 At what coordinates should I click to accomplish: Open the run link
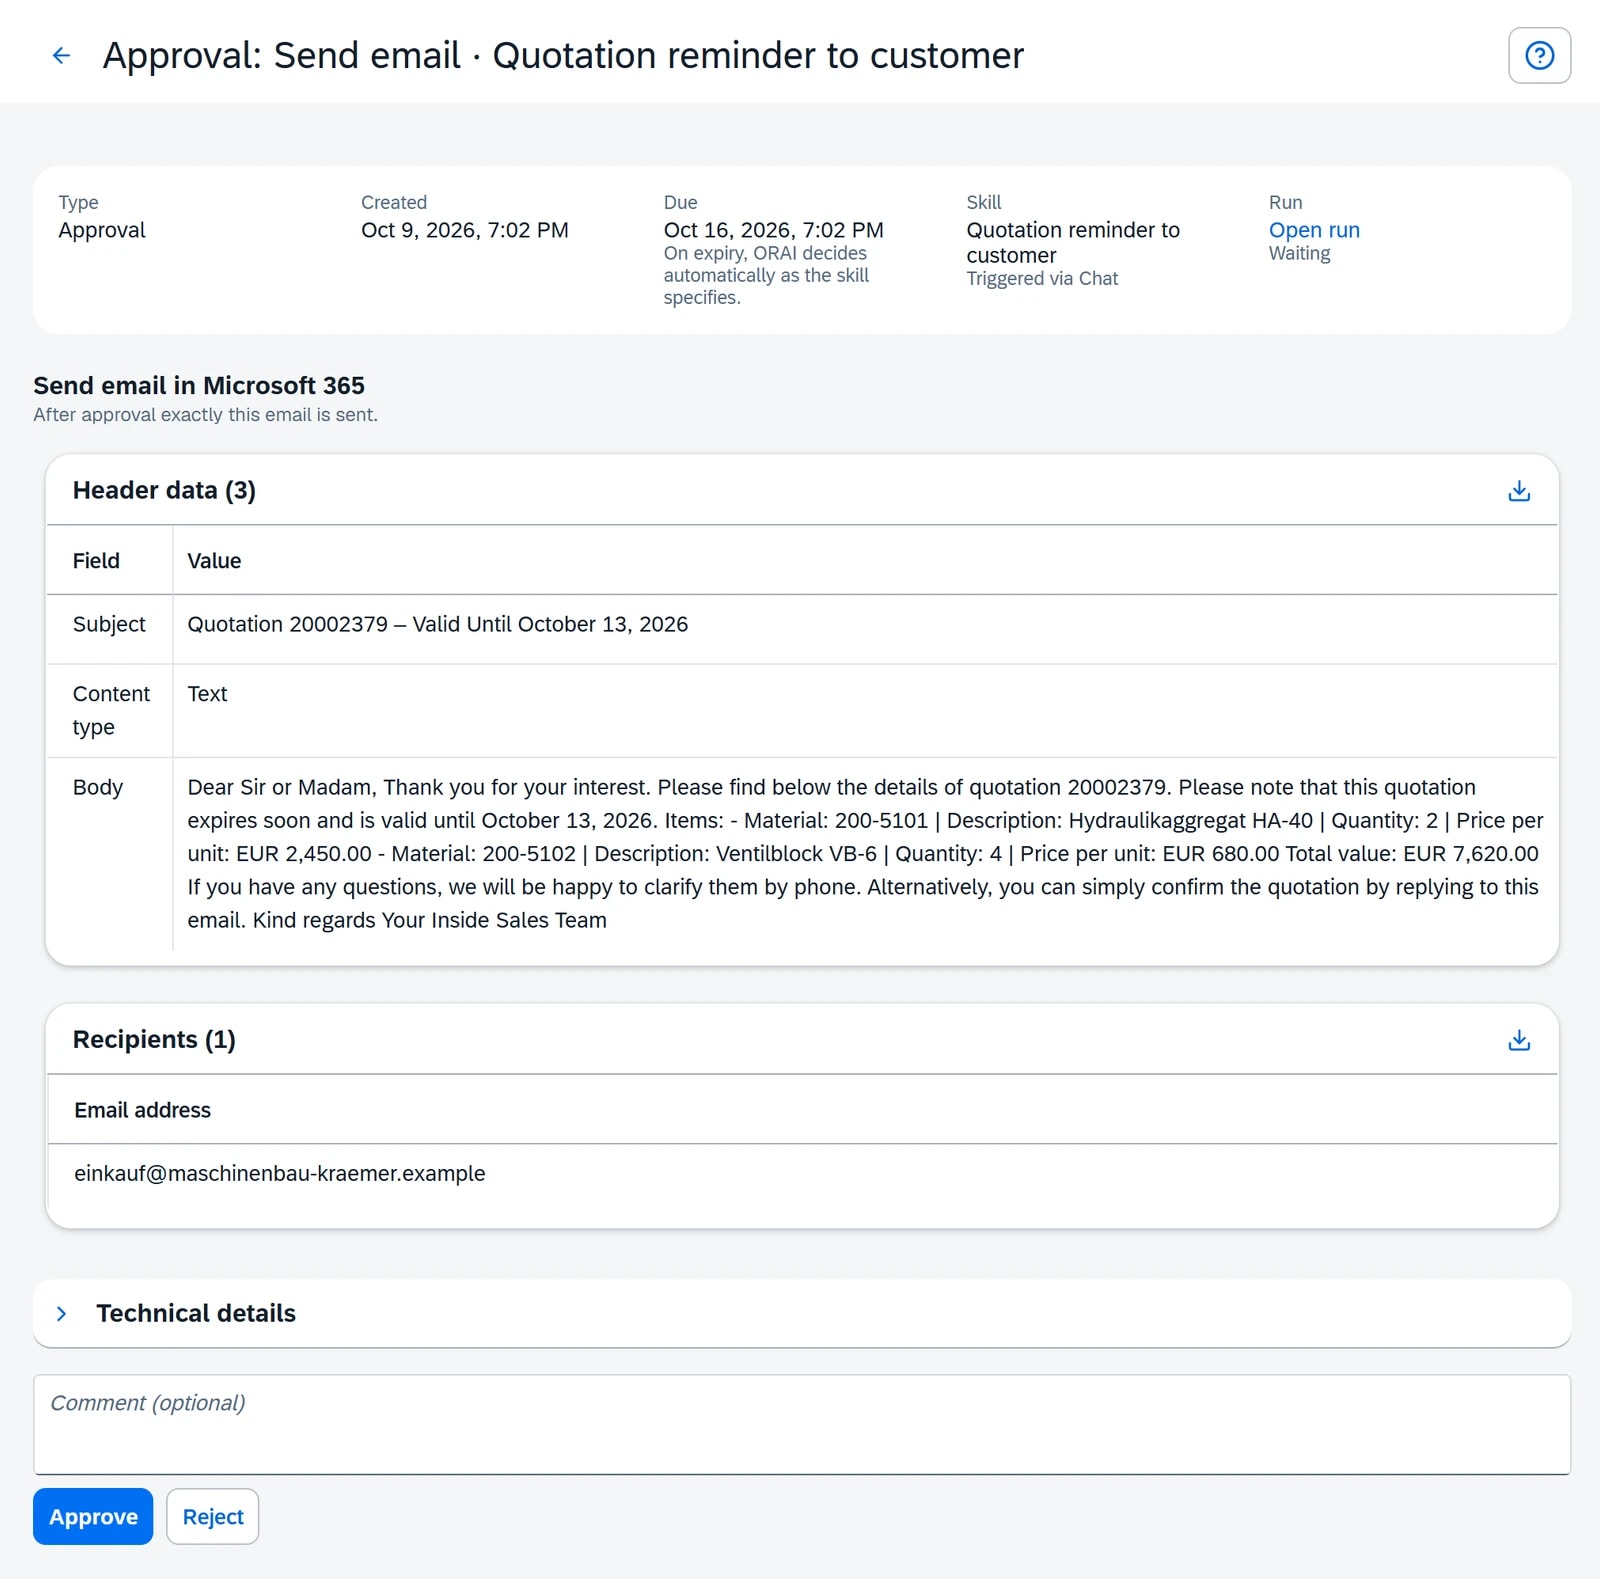1314,230
